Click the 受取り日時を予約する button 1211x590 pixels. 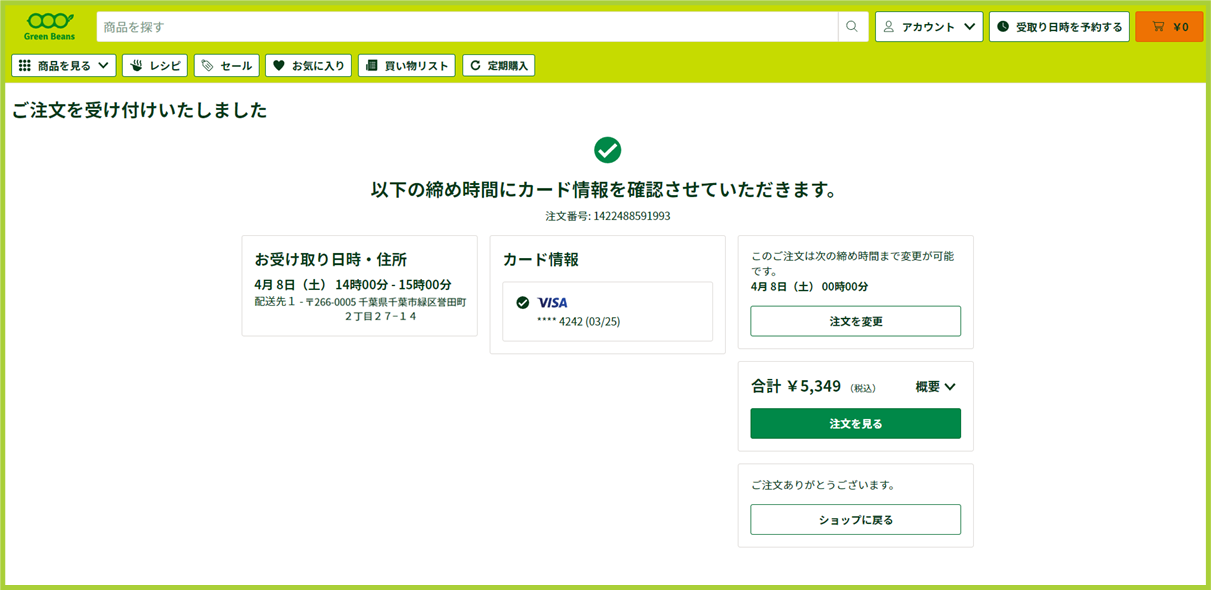click(1059, 27)
